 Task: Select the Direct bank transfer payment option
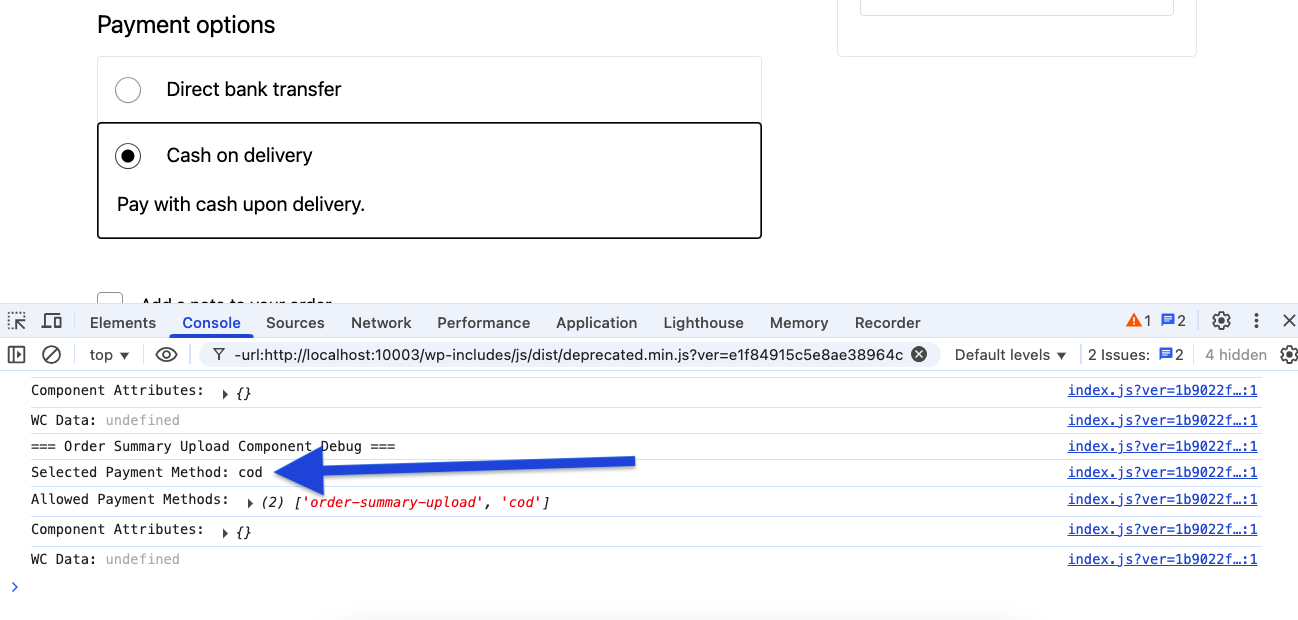128,90
